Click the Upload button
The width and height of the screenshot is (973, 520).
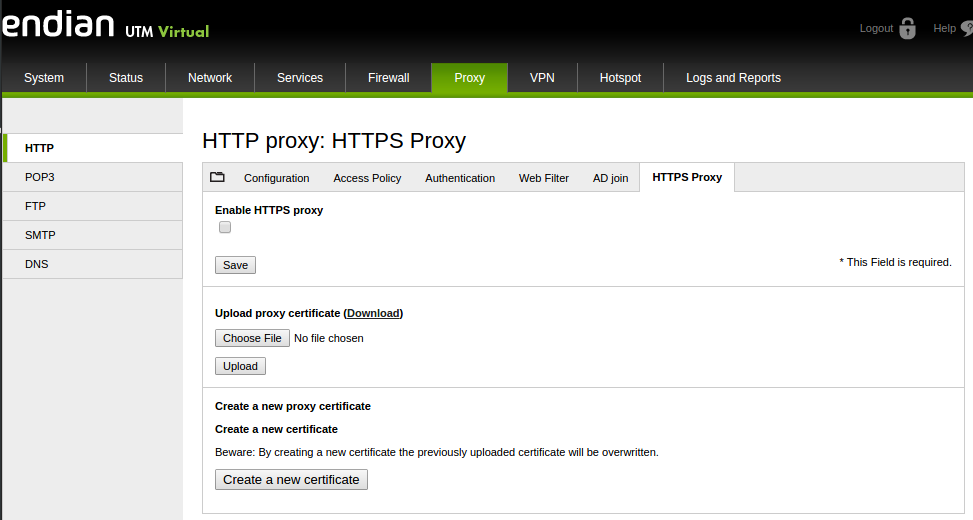click(x=240, y=366)
